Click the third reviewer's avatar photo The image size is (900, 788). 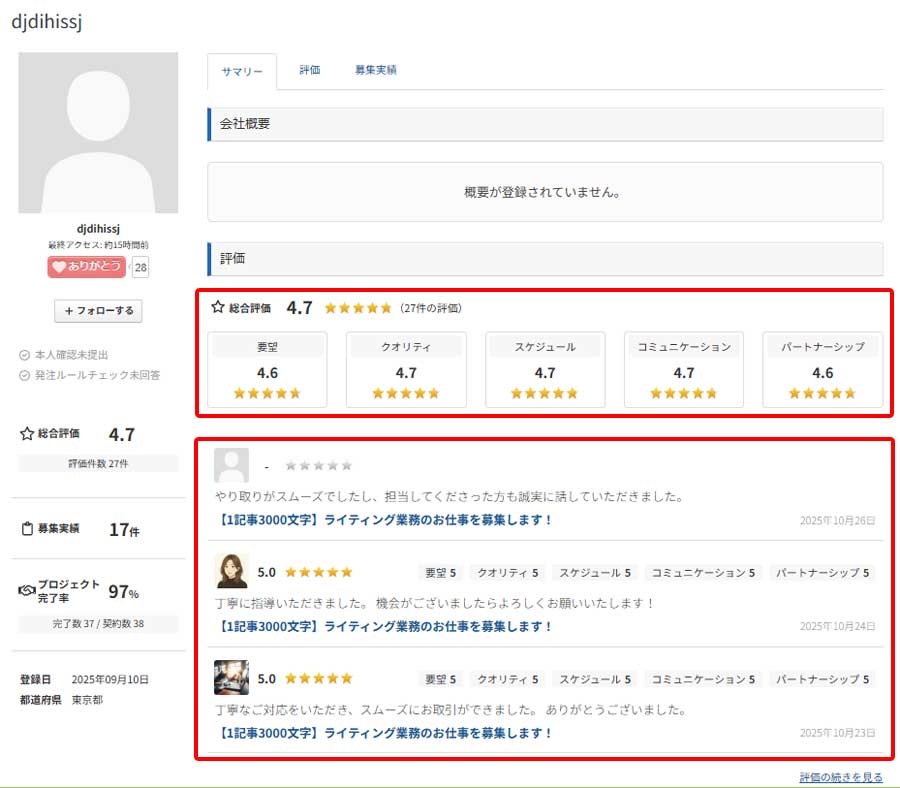232,677
